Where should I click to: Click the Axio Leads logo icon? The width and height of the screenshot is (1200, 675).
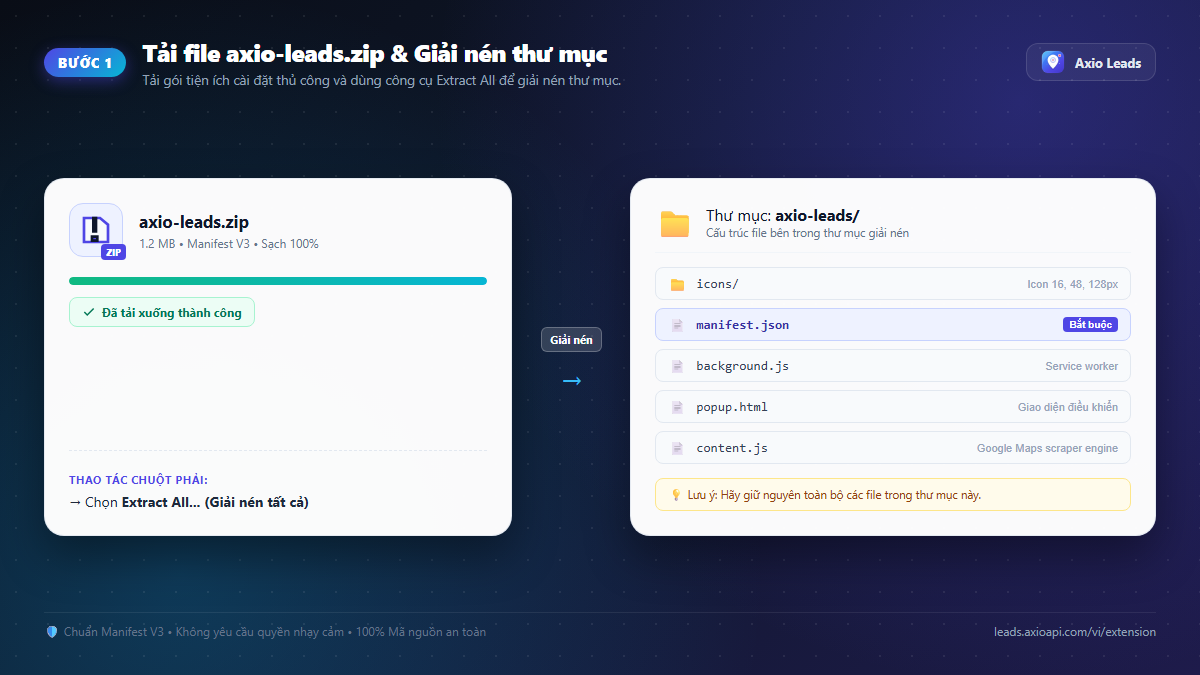[1052, 62]
